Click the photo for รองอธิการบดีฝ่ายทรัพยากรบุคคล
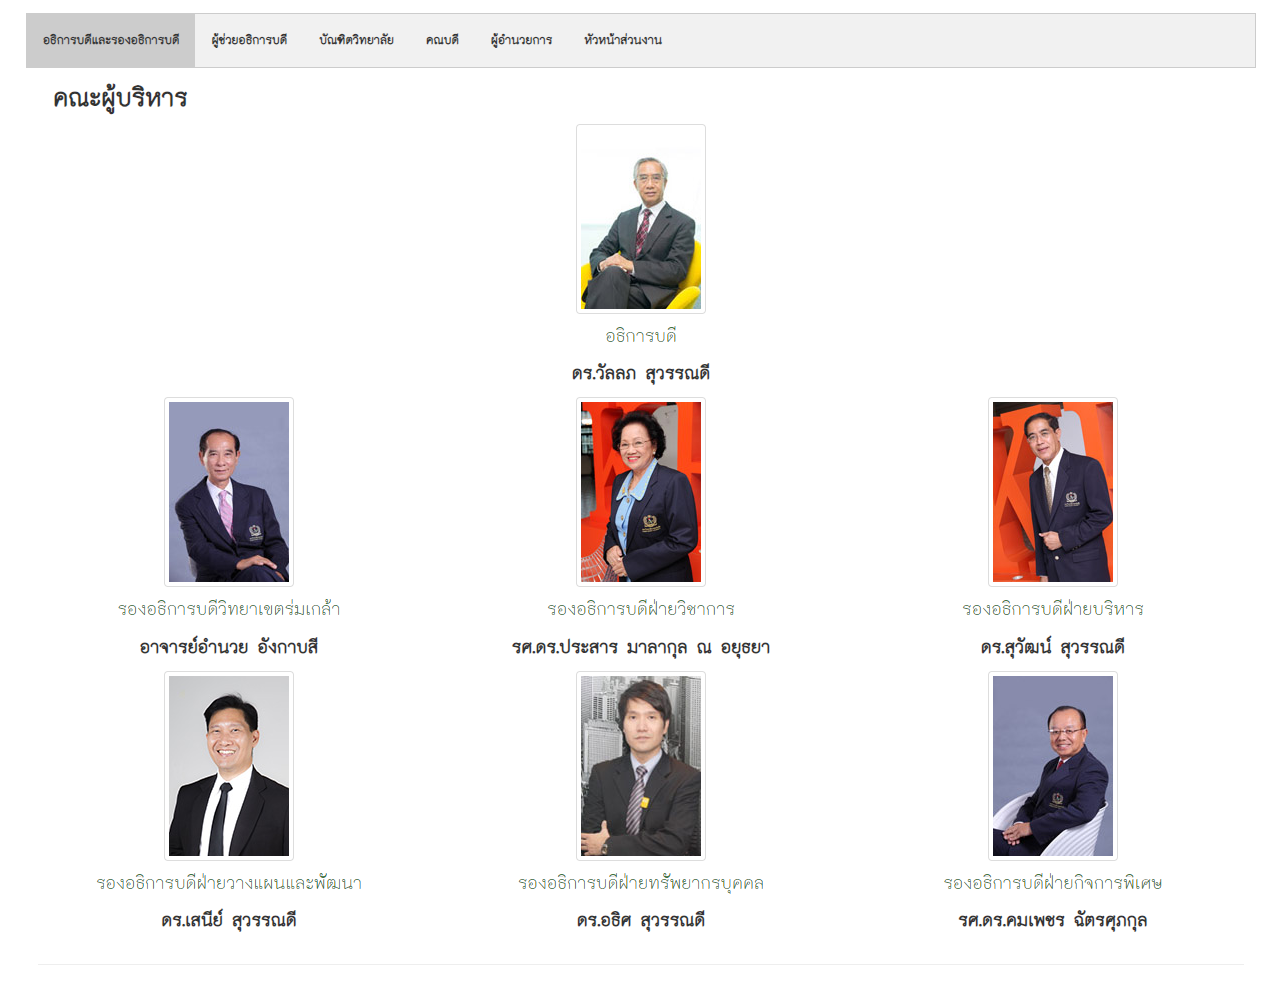 (641, 766)
